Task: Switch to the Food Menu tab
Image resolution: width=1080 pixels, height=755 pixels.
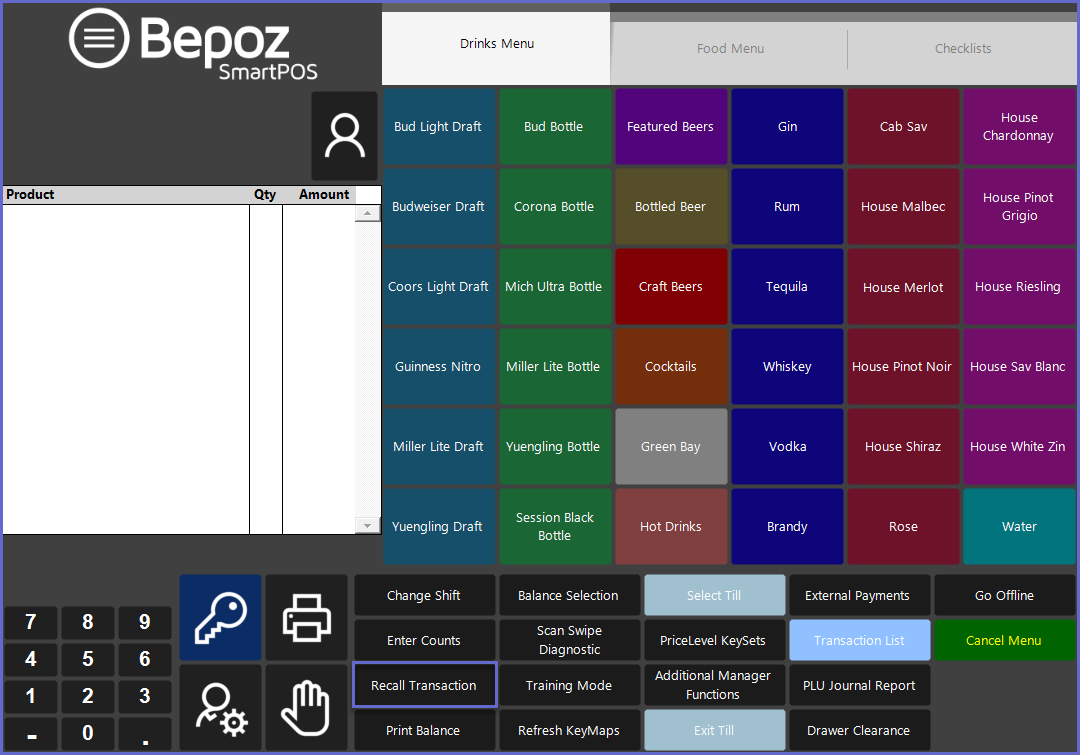Action: 730,49
